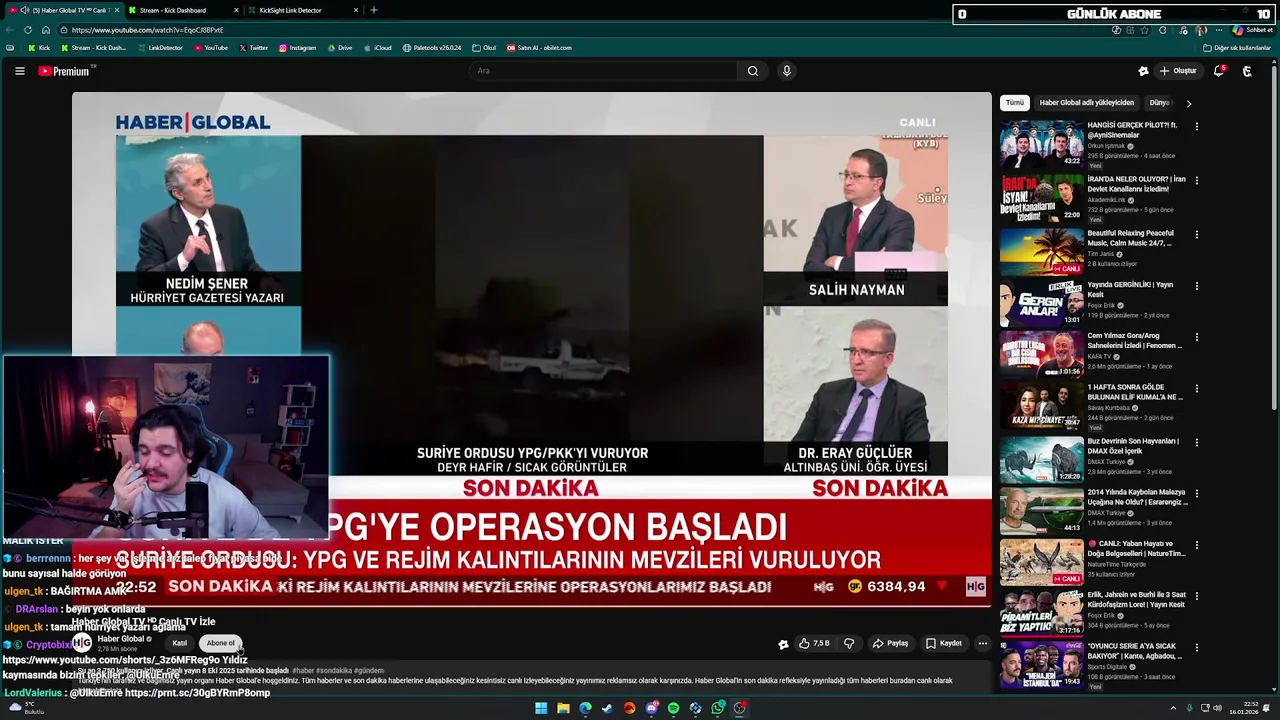Open the YouTube bookmark

(210, 48)
